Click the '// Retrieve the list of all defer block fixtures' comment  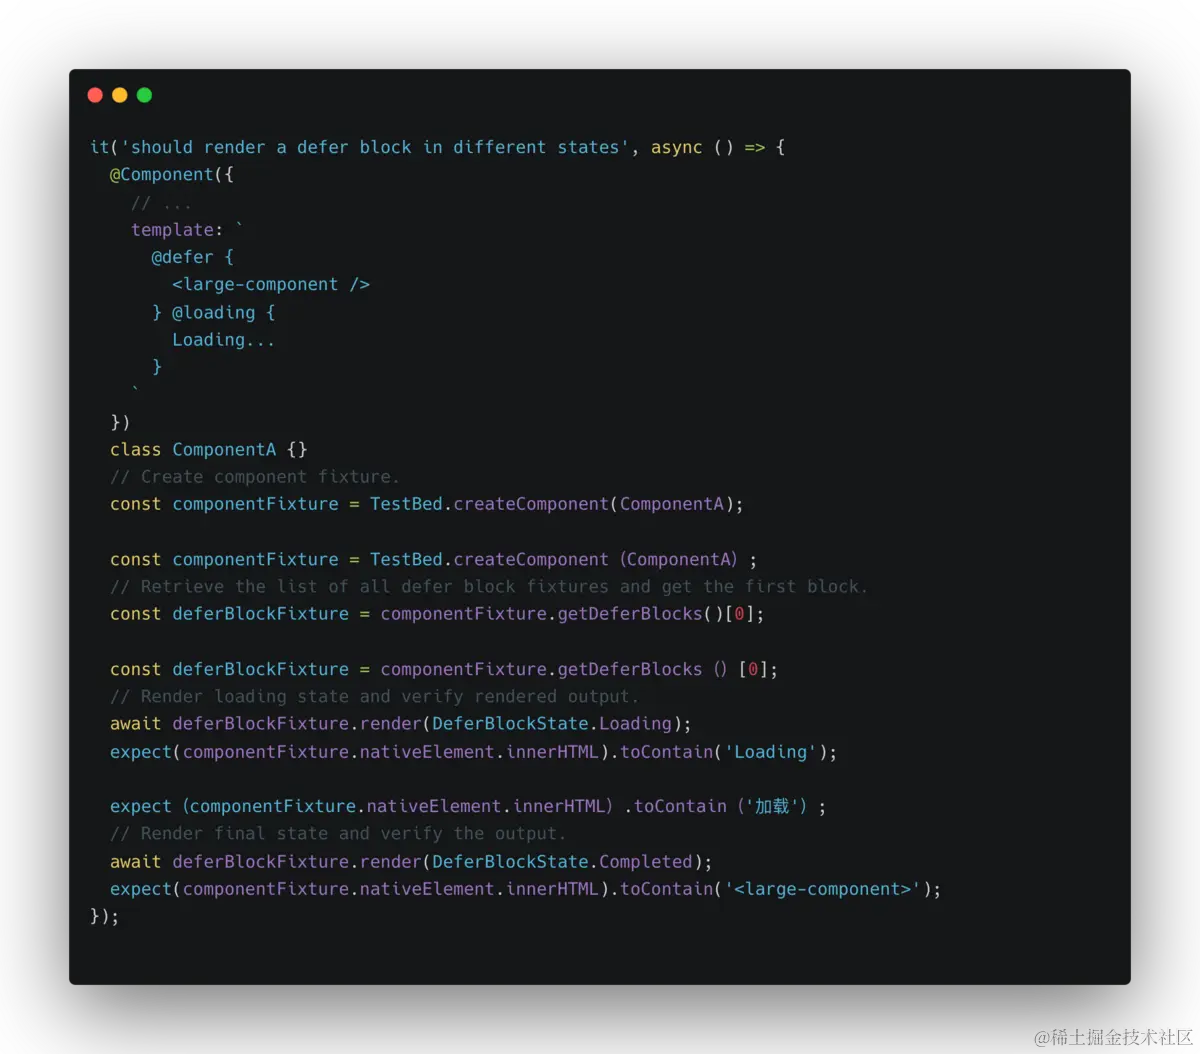(489, 586)
